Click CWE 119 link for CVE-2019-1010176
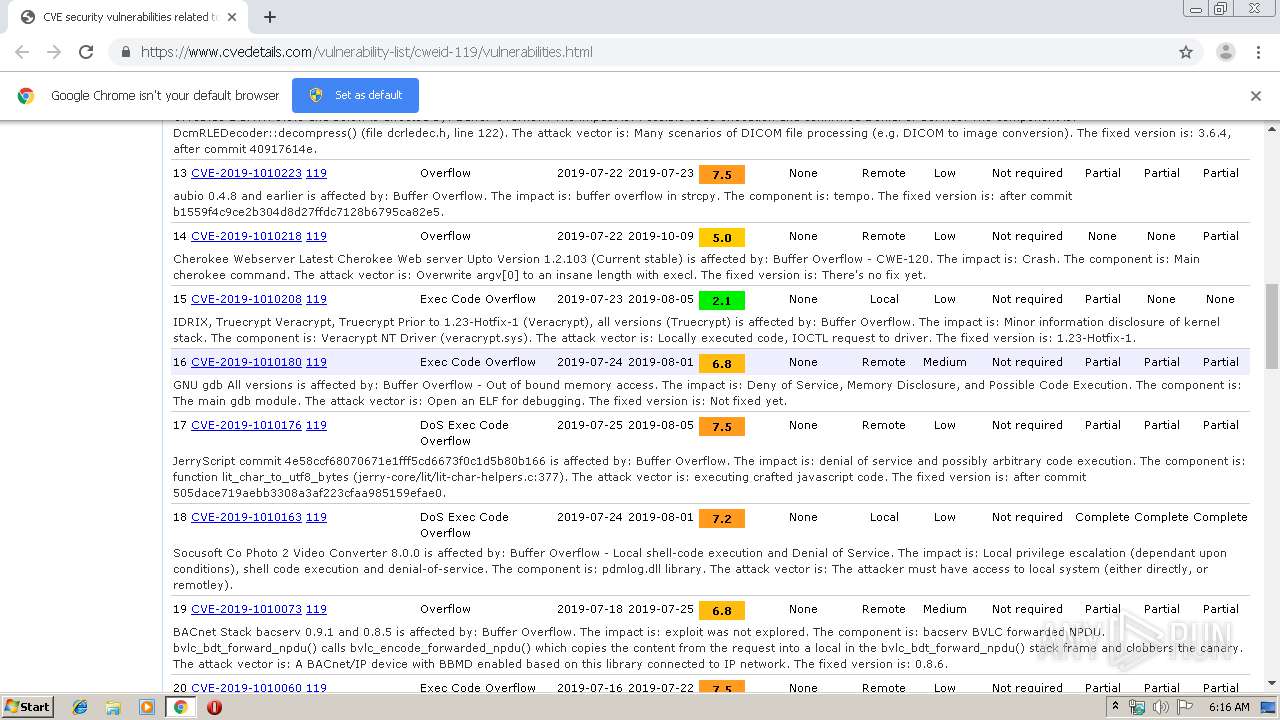This screenshot has width=1280, height=720. pyautogui.click(x=316, y=425)
